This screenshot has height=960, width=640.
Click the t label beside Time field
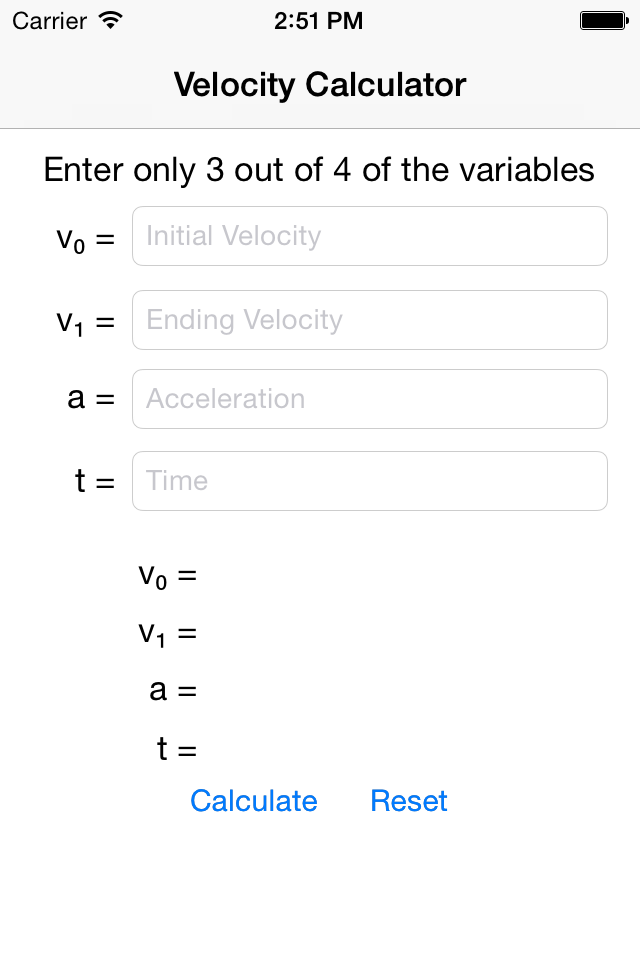pos(93,480)
